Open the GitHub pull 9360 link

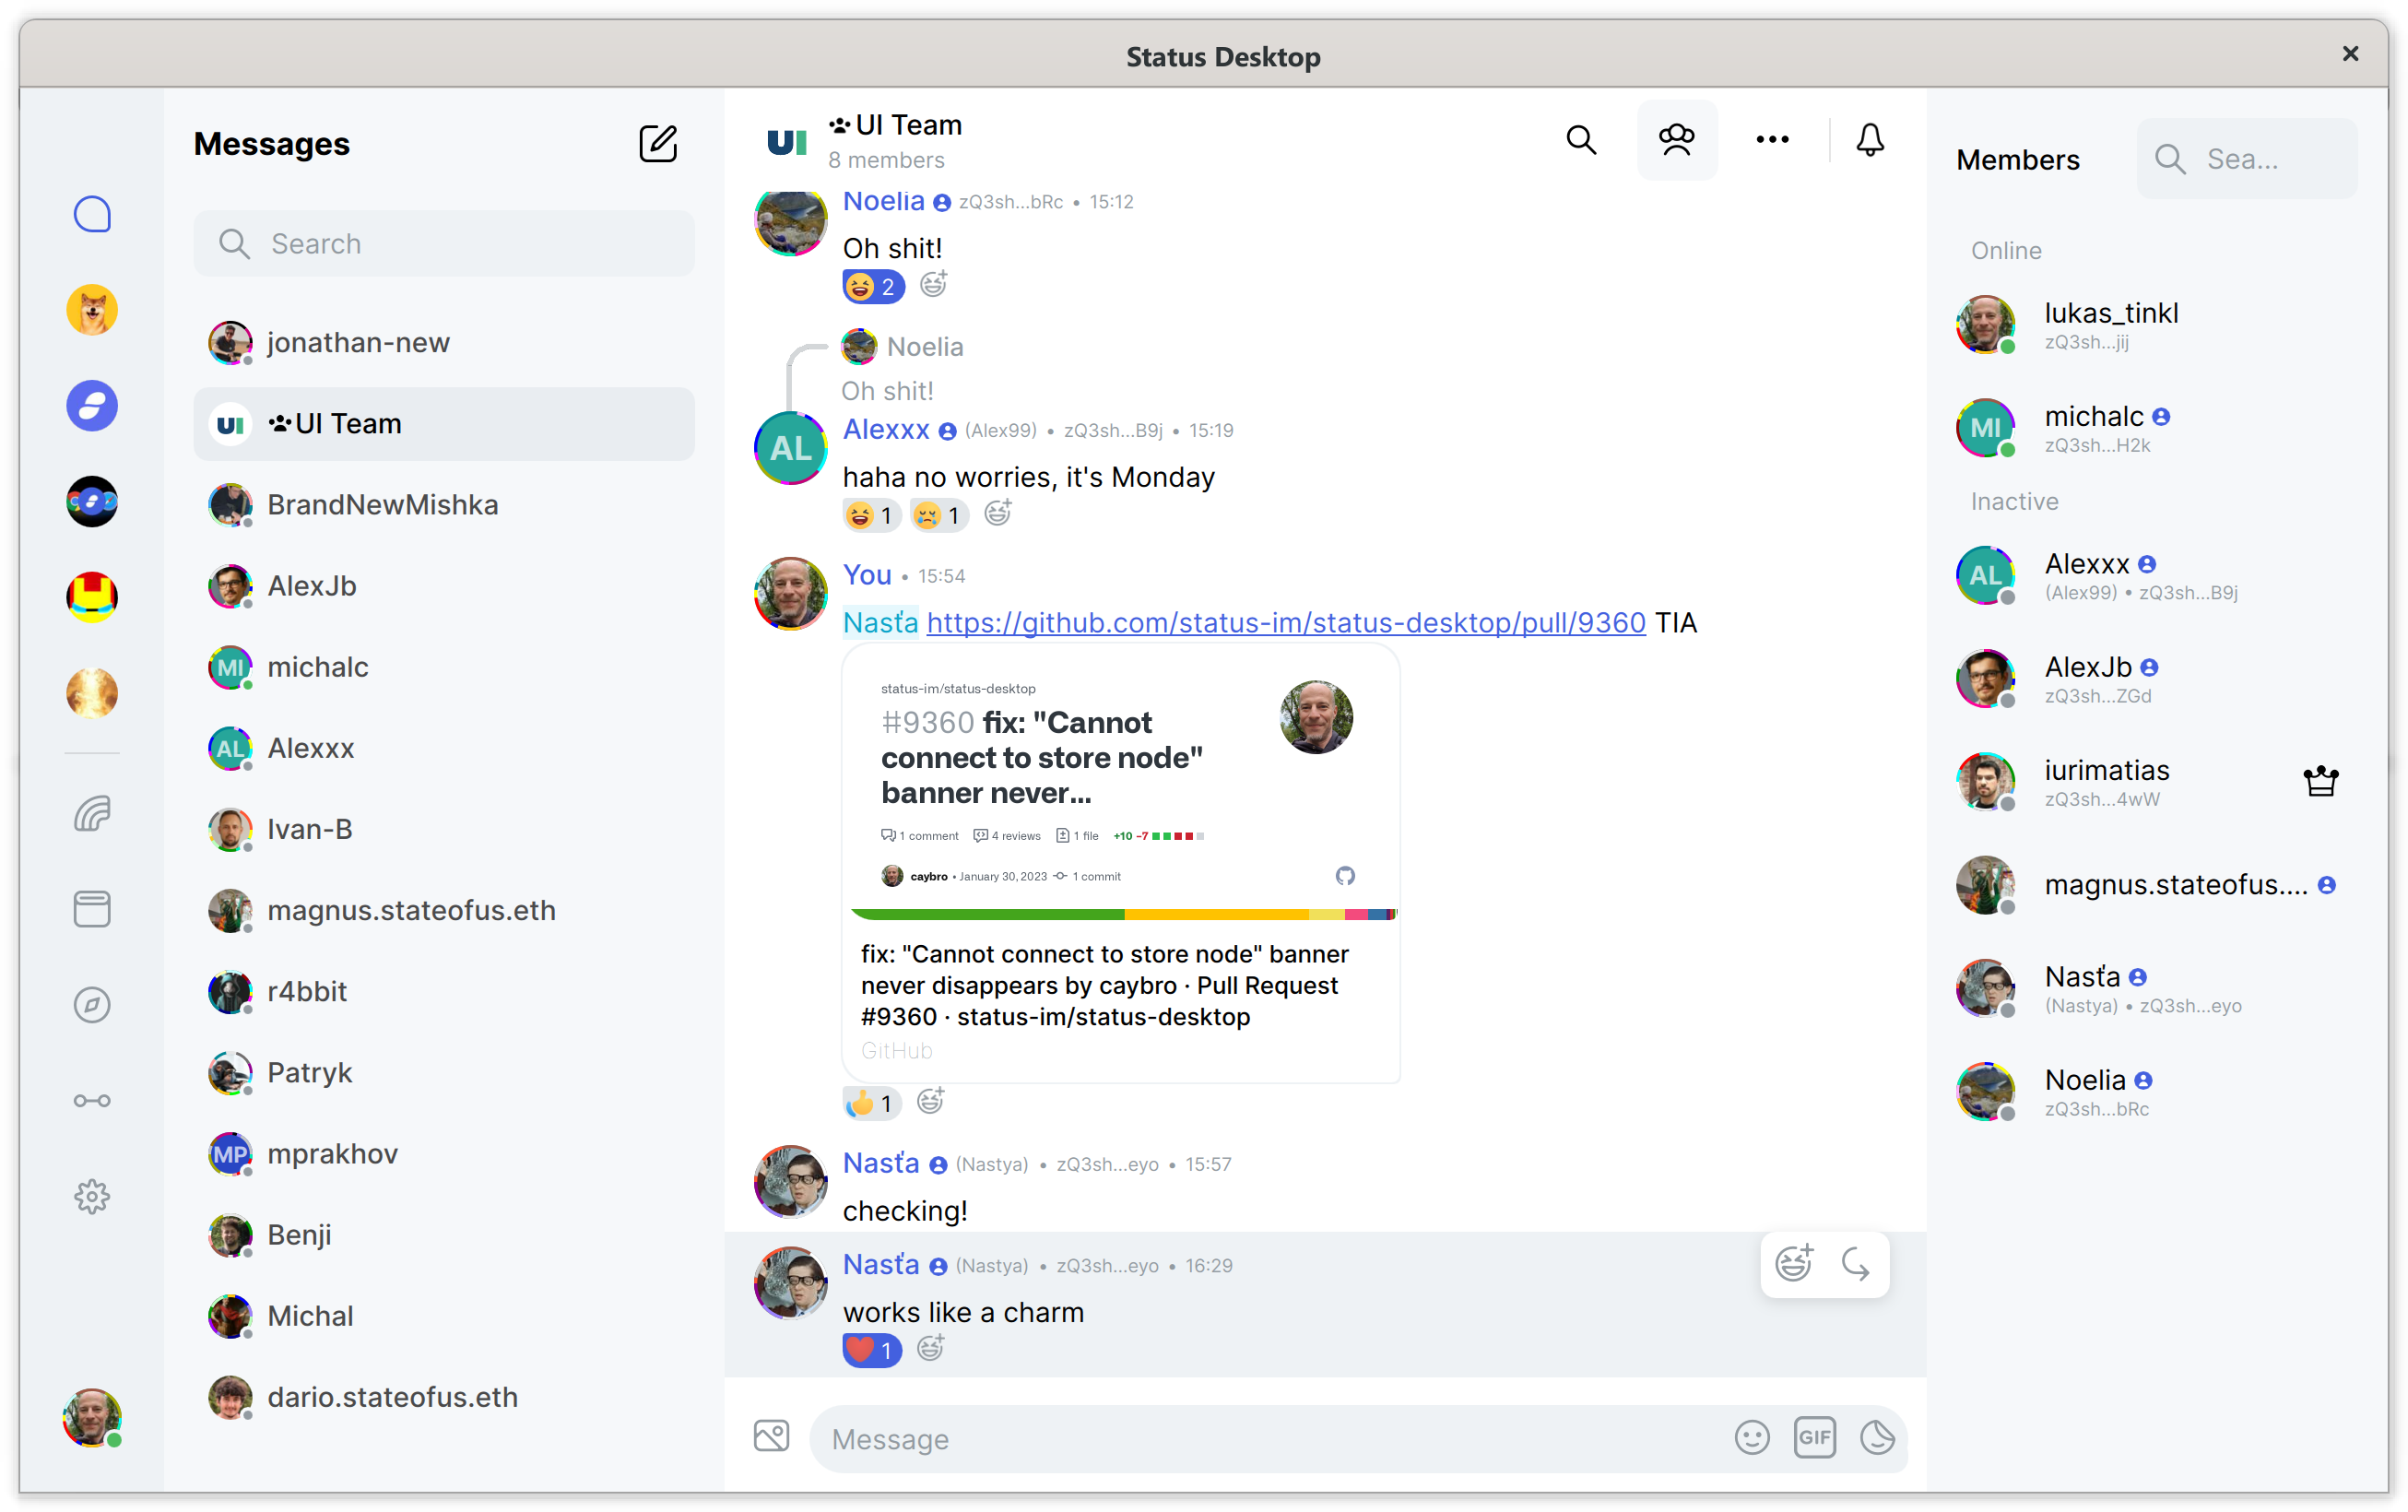[x=1285, y=623]
